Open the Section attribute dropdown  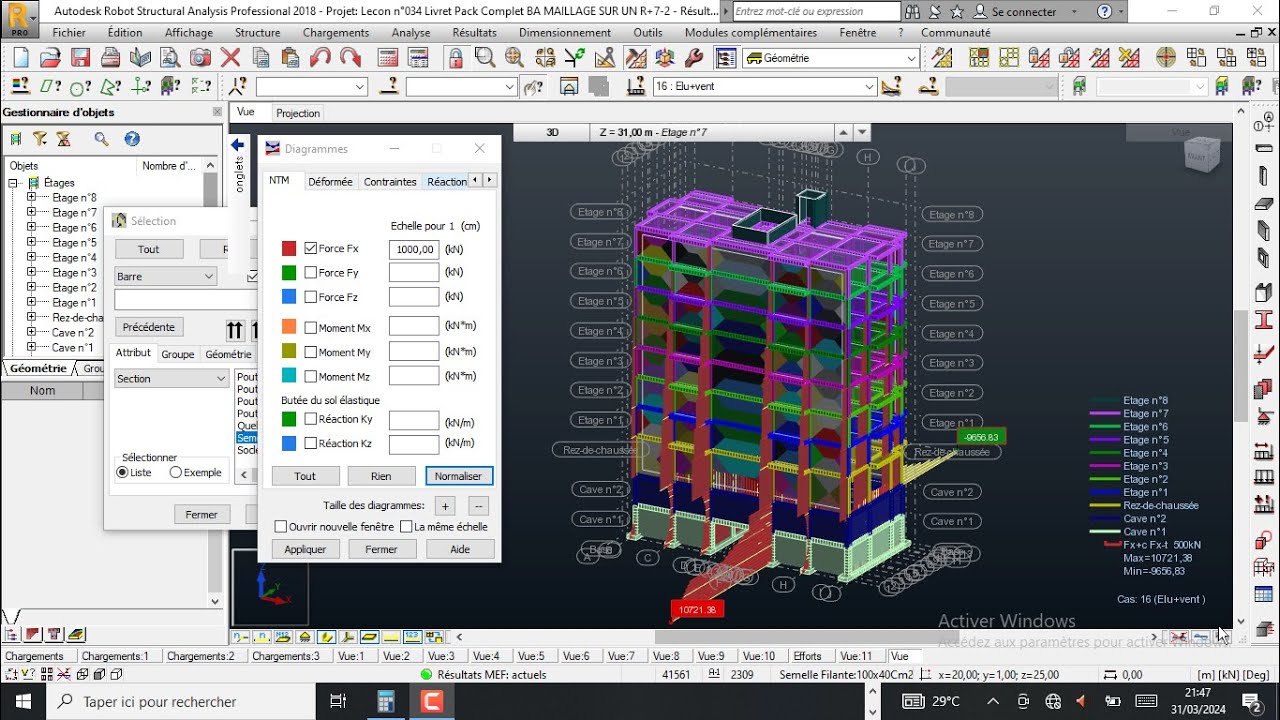click(172, 379)
